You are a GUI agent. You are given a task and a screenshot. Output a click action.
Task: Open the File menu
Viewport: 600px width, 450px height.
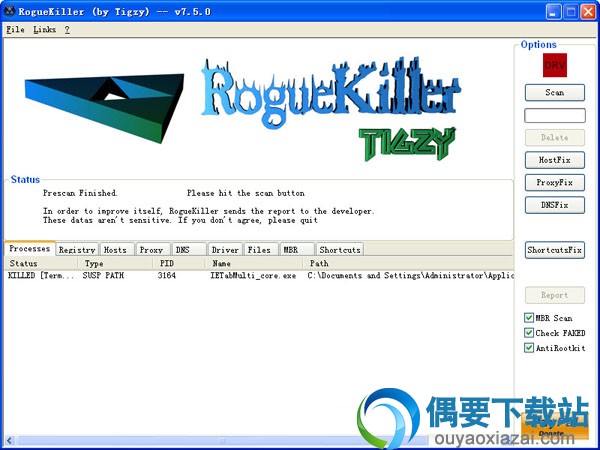pyautogui.click(x=15, y=29)
